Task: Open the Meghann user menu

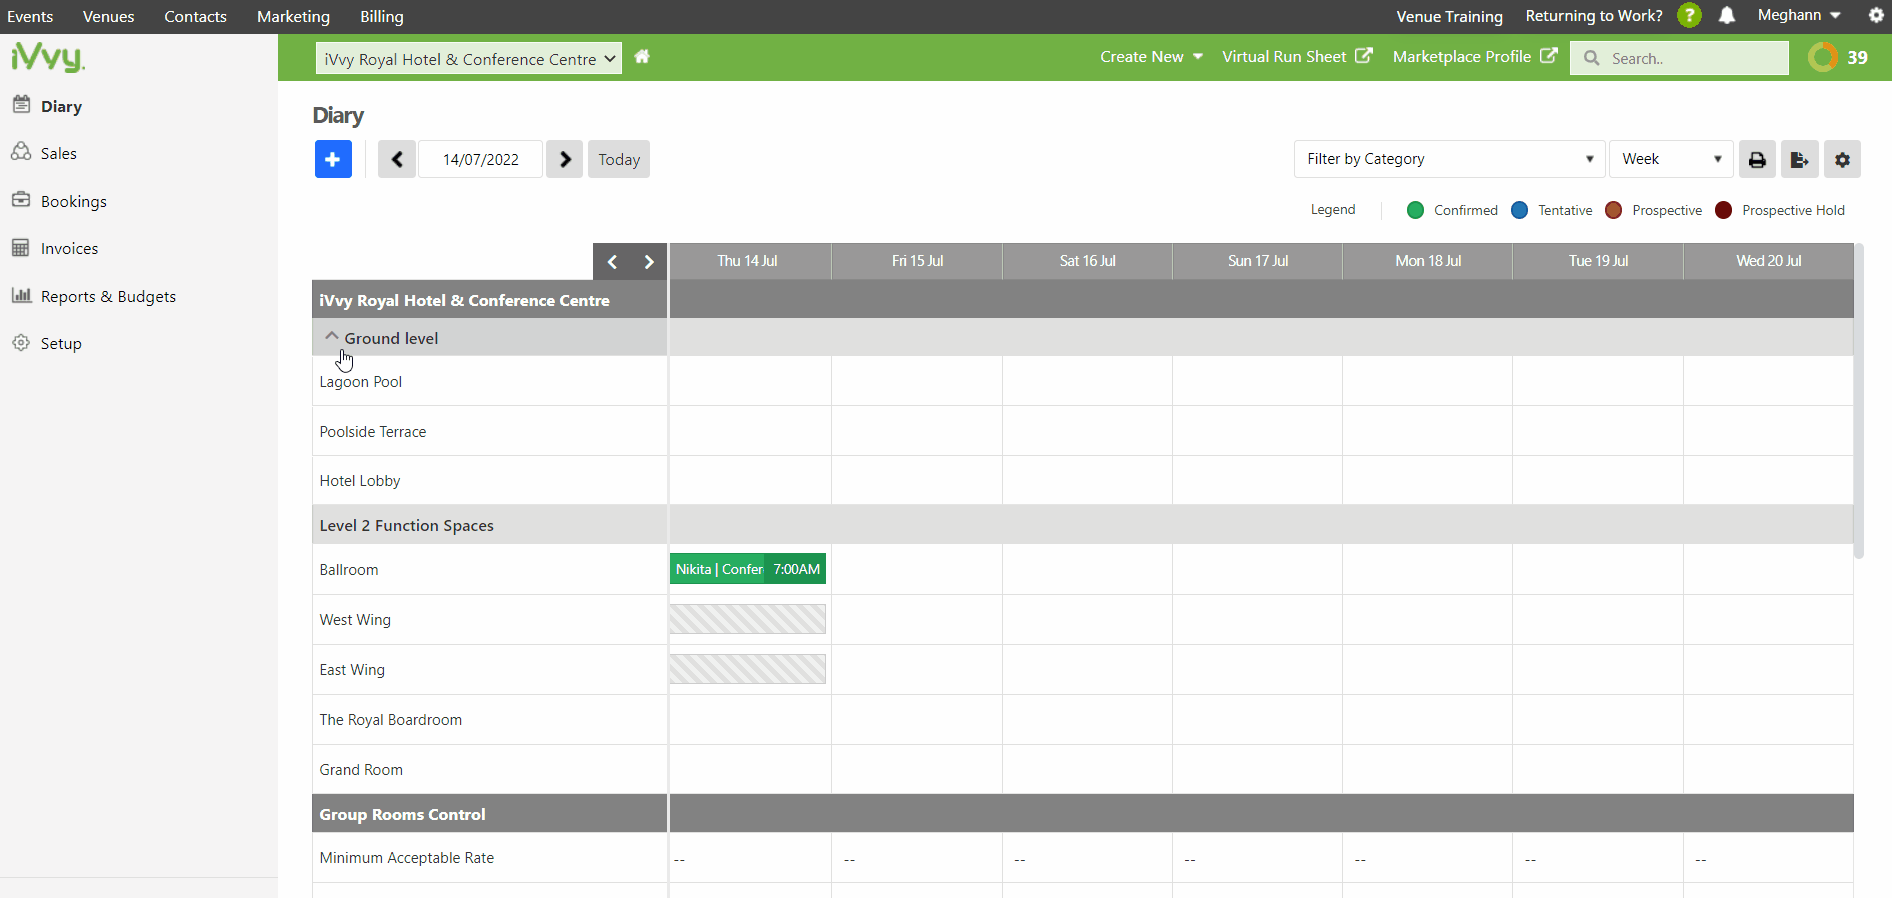Action: [1799, 15]
